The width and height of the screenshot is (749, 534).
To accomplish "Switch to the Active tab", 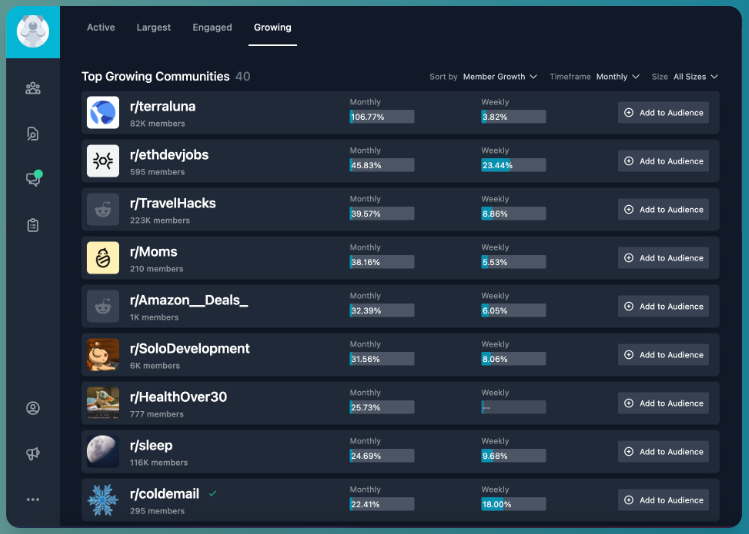I will 101,27.
